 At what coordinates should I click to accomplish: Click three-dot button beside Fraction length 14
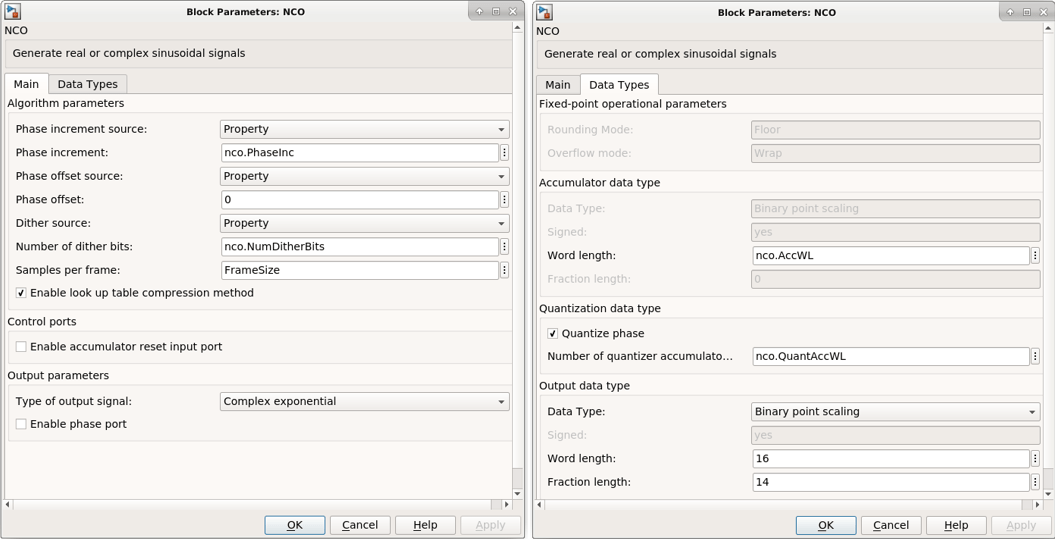tap(1035, 482)
